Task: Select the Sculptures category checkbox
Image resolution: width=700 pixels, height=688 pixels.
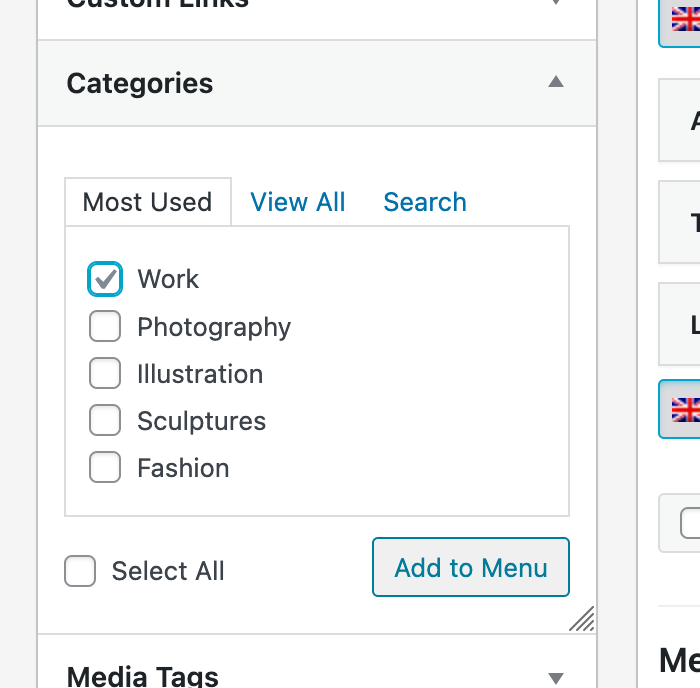Action: [x=105, y=420]
